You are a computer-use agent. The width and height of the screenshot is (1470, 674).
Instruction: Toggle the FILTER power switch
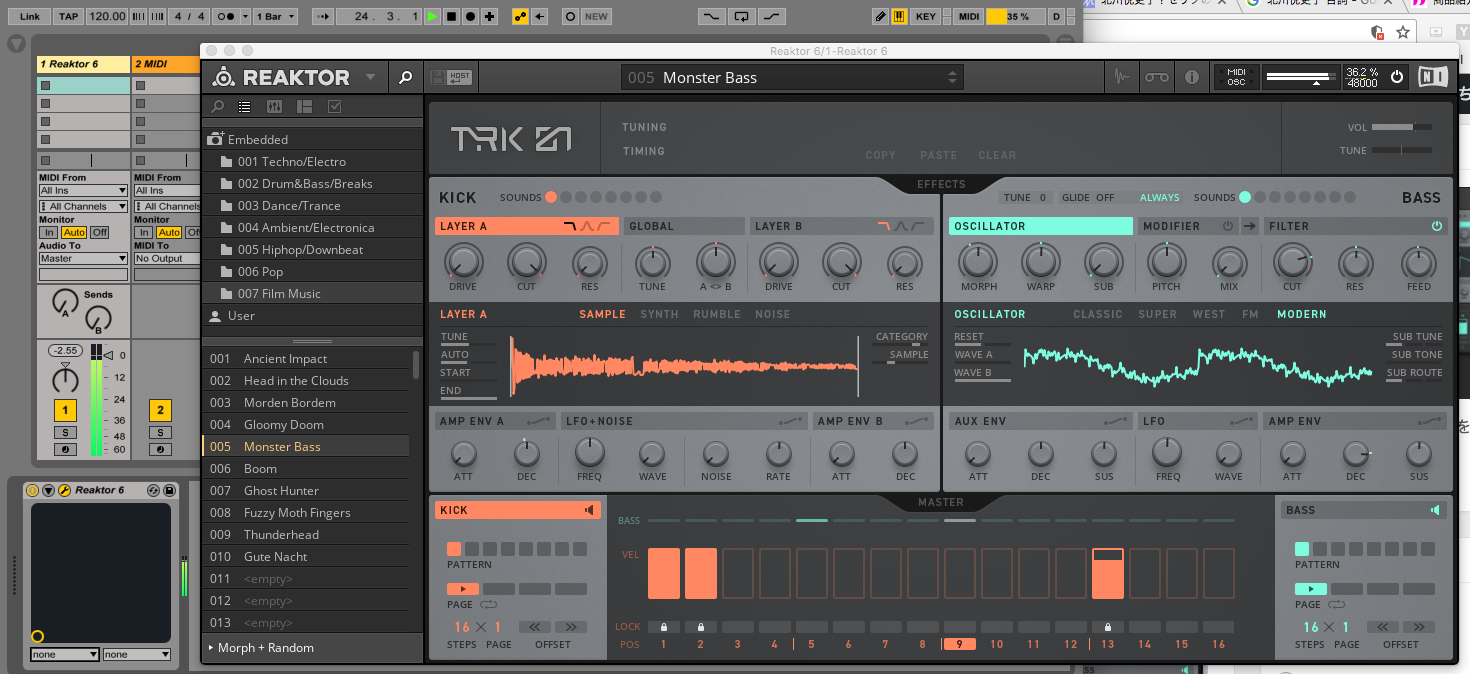click(1437, 226)
